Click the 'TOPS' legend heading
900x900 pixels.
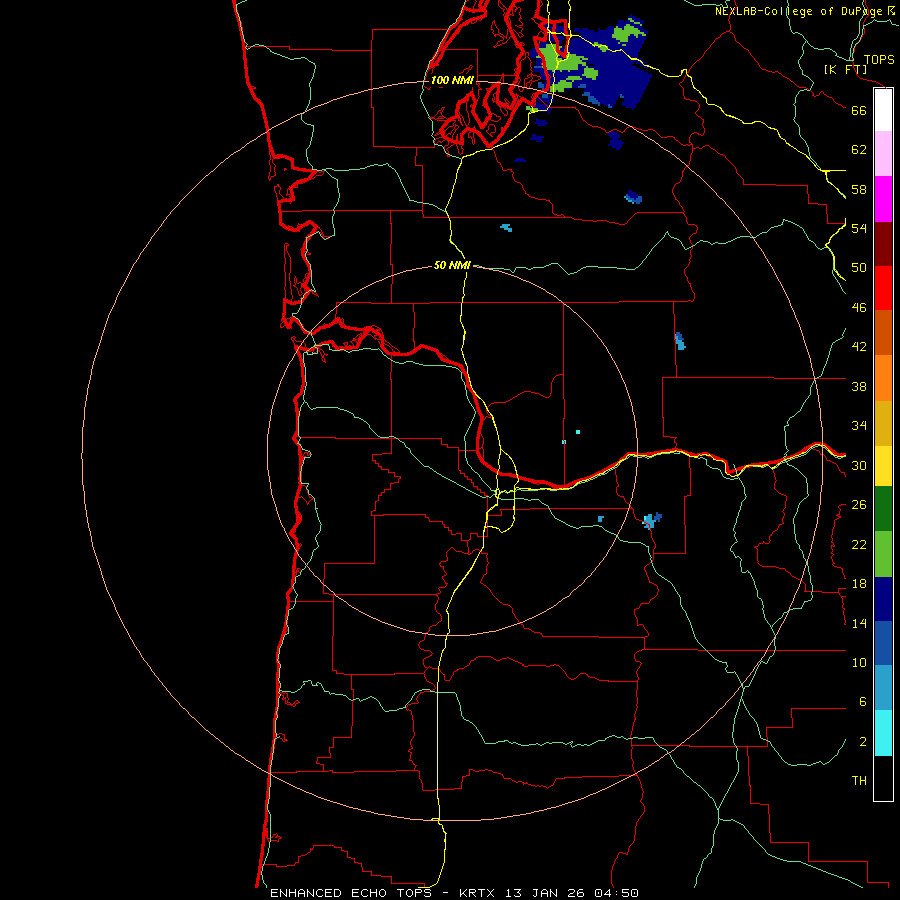(x=879, y=59)
